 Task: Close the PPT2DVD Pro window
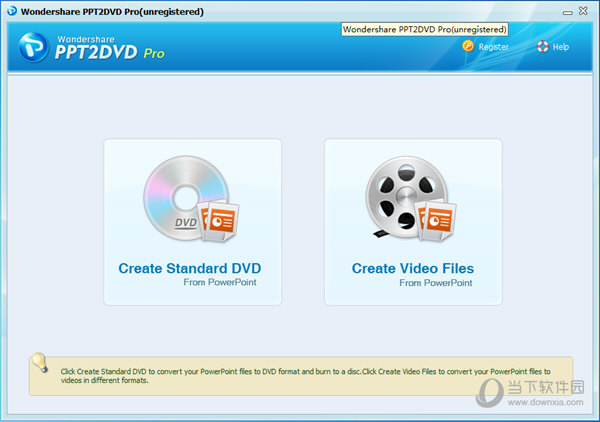click(583, 11)
